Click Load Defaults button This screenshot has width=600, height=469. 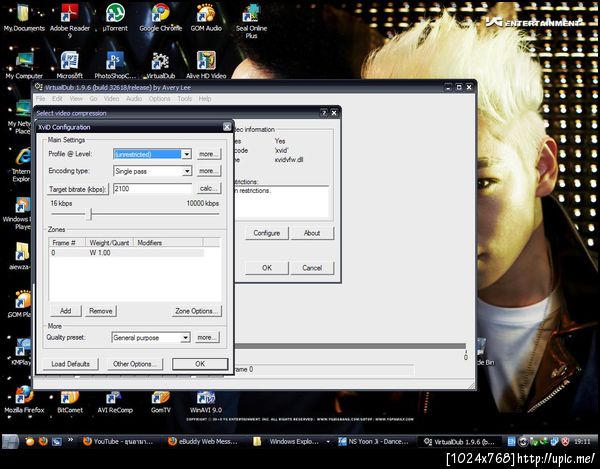[x=70, y=364]
